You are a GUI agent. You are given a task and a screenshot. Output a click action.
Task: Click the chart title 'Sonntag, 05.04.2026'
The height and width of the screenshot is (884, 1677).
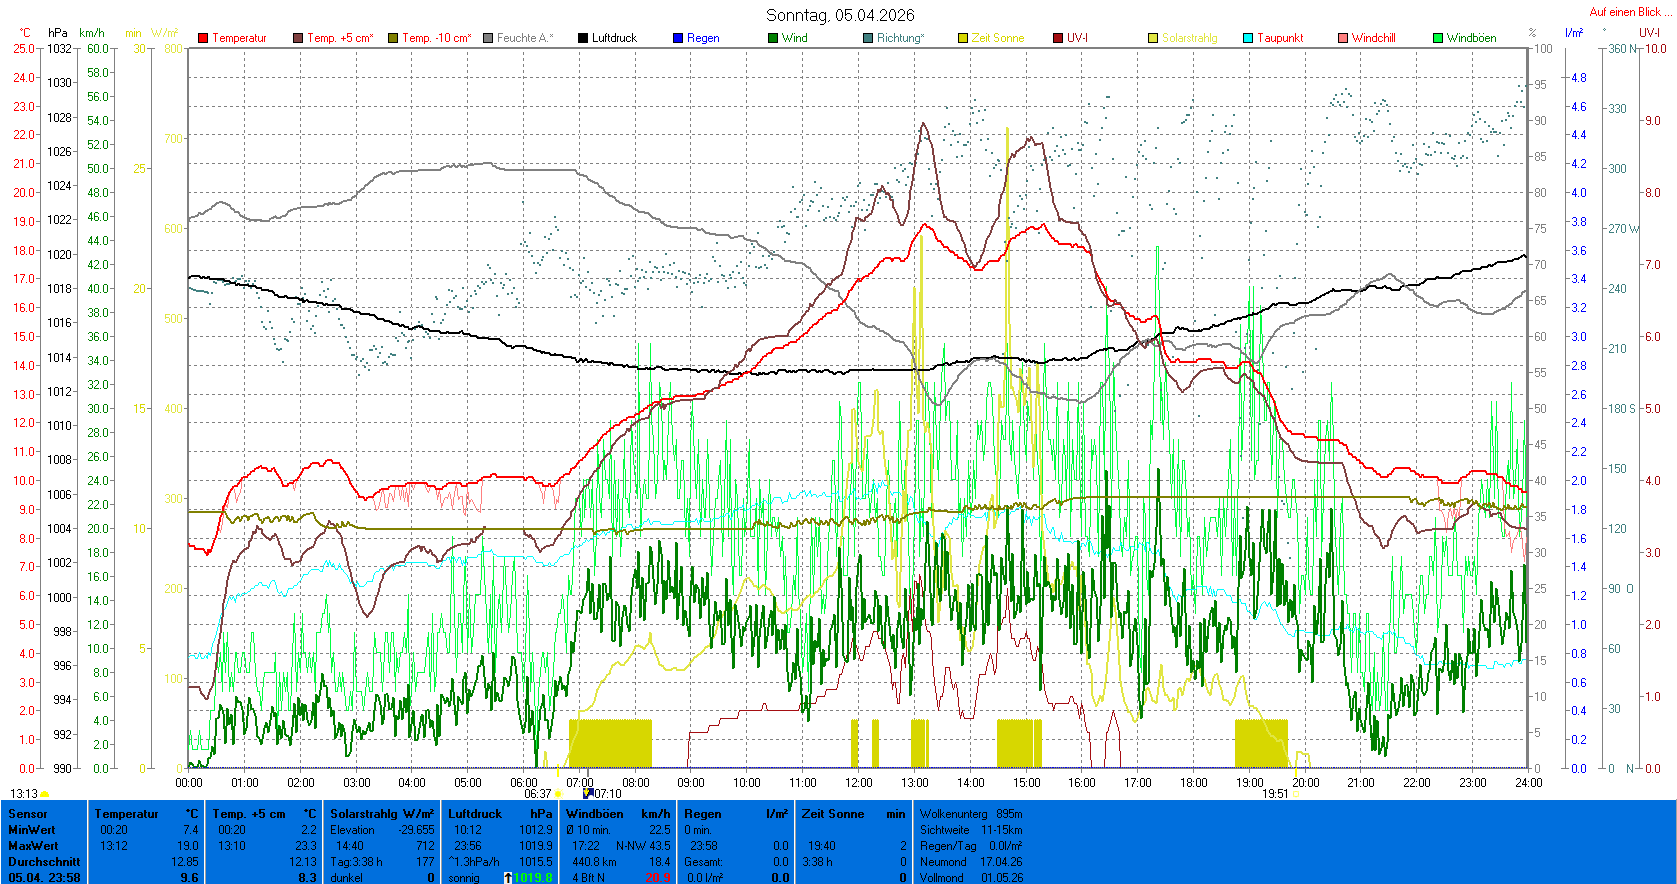[840, 15]
